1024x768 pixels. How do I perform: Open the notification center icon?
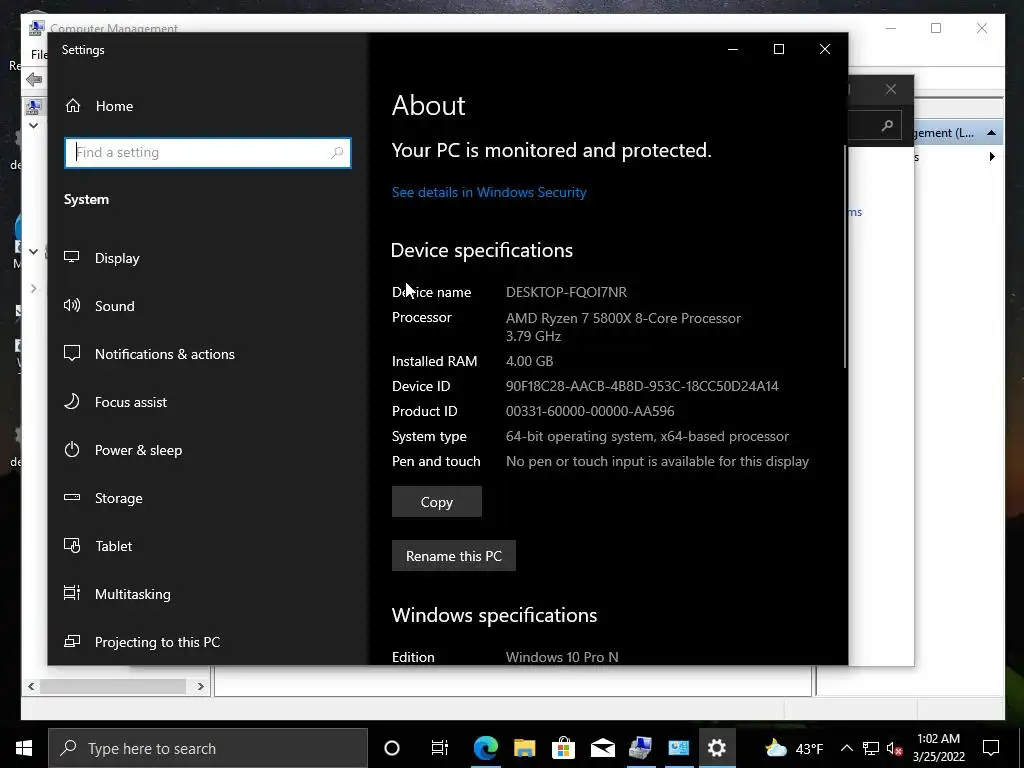coord(991,748)
